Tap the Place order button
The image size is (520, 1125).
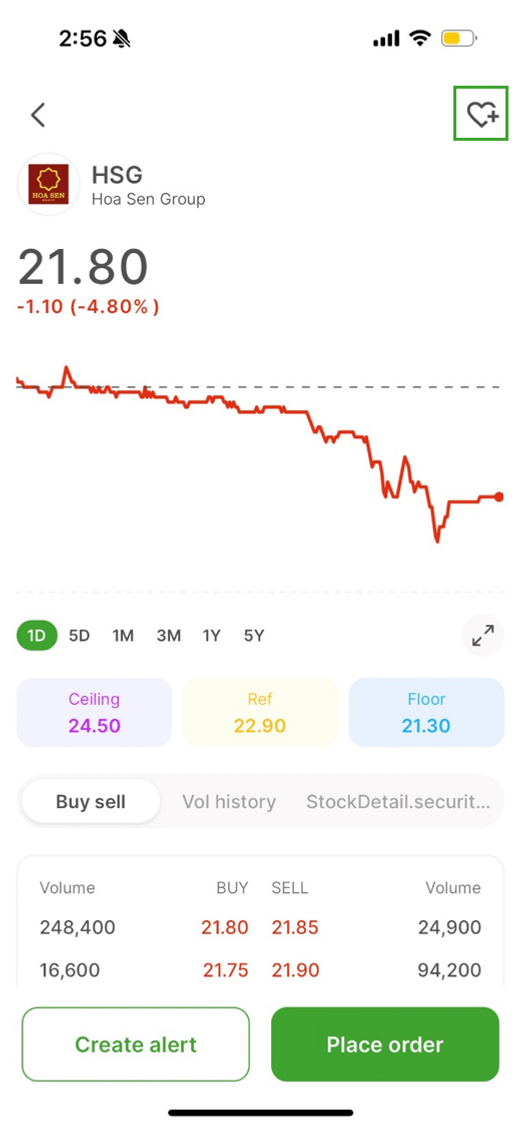point(385,1044)
